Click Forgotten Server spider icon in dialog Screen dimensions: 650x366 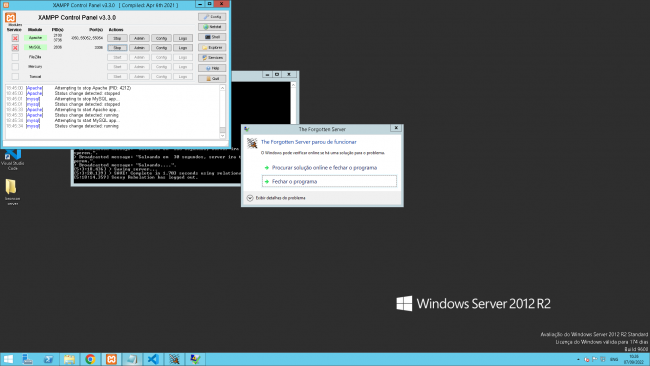click(252, 143)
